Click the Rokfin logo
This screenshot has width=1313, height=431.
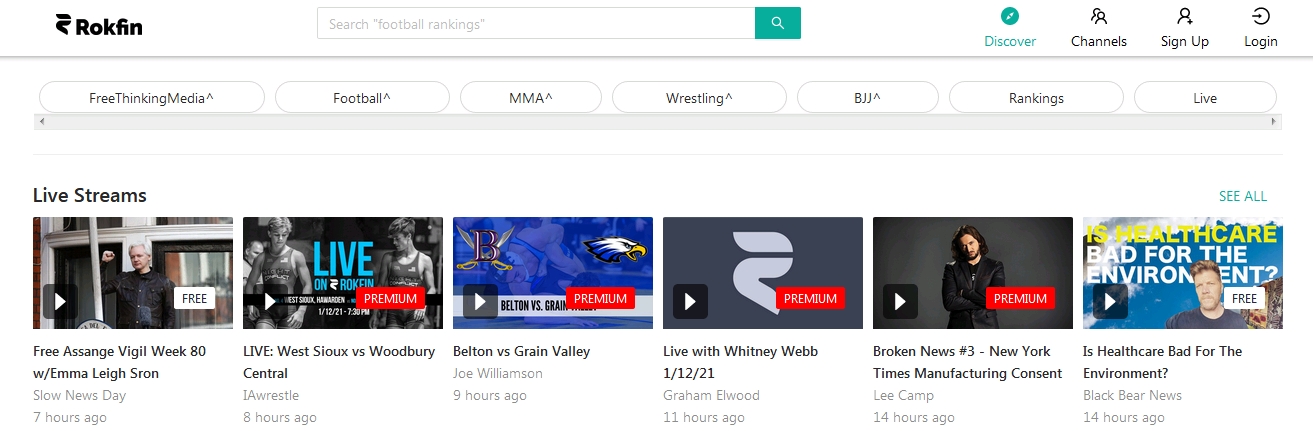pyautogui.click(x=99, y=25)
